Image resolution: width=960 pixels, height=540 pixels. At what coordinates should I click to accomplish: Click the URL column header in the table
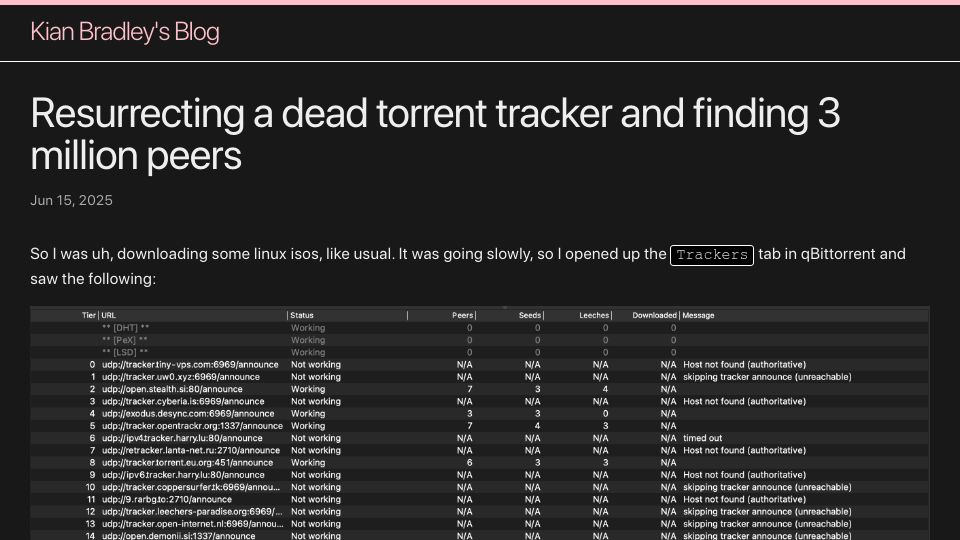pyautogui.click(x=108, y=315)
